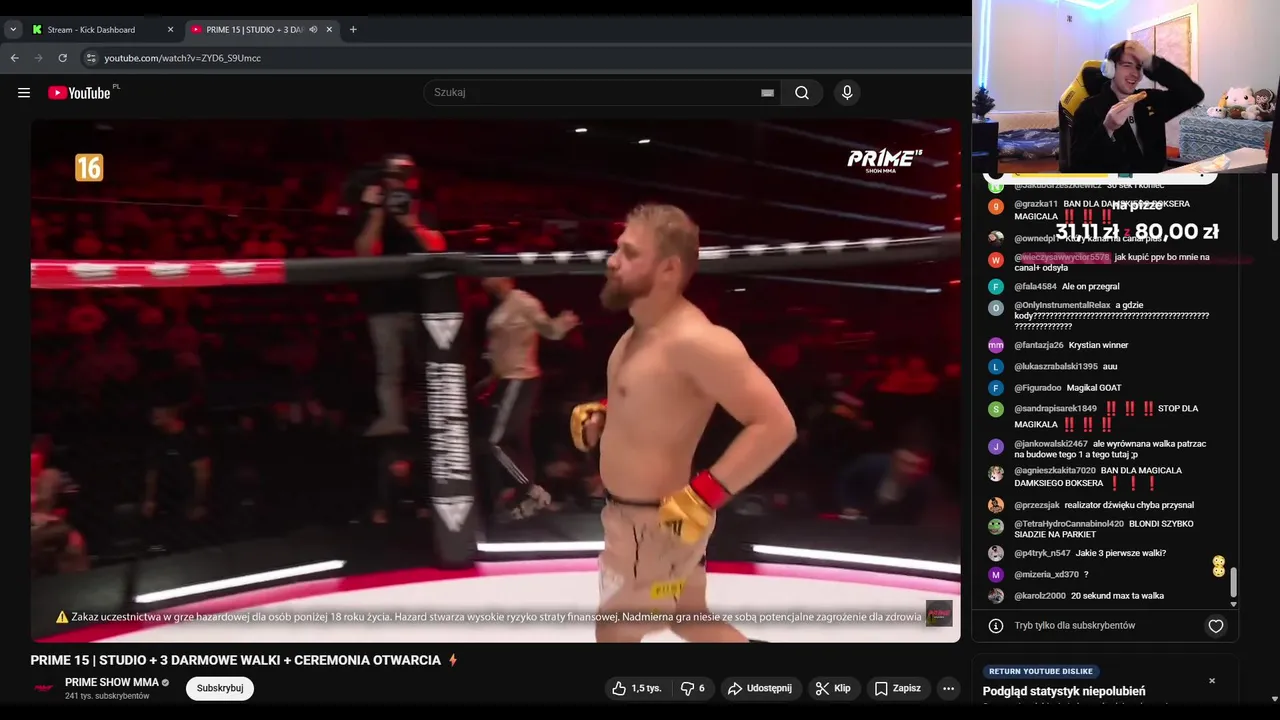Click username @p4tryk_n547 in chat
The image size is (1280, 720).
[1042, 553]
